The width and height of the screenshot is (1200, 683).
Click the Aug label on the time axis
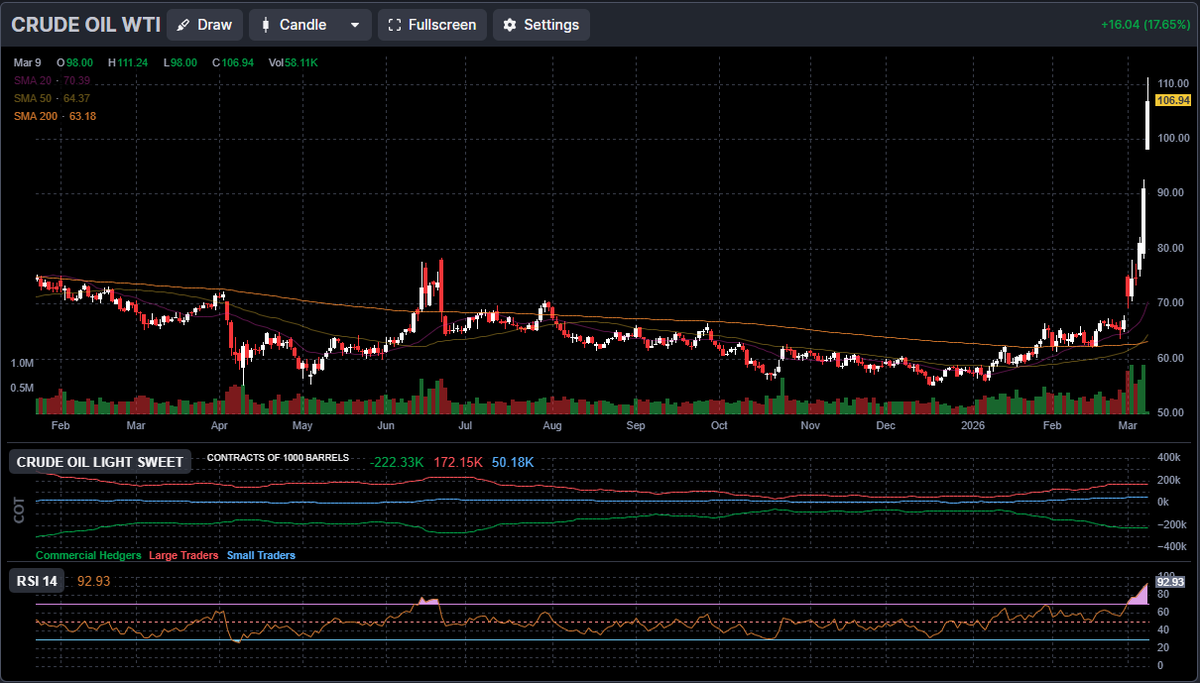tap(551, 426)
